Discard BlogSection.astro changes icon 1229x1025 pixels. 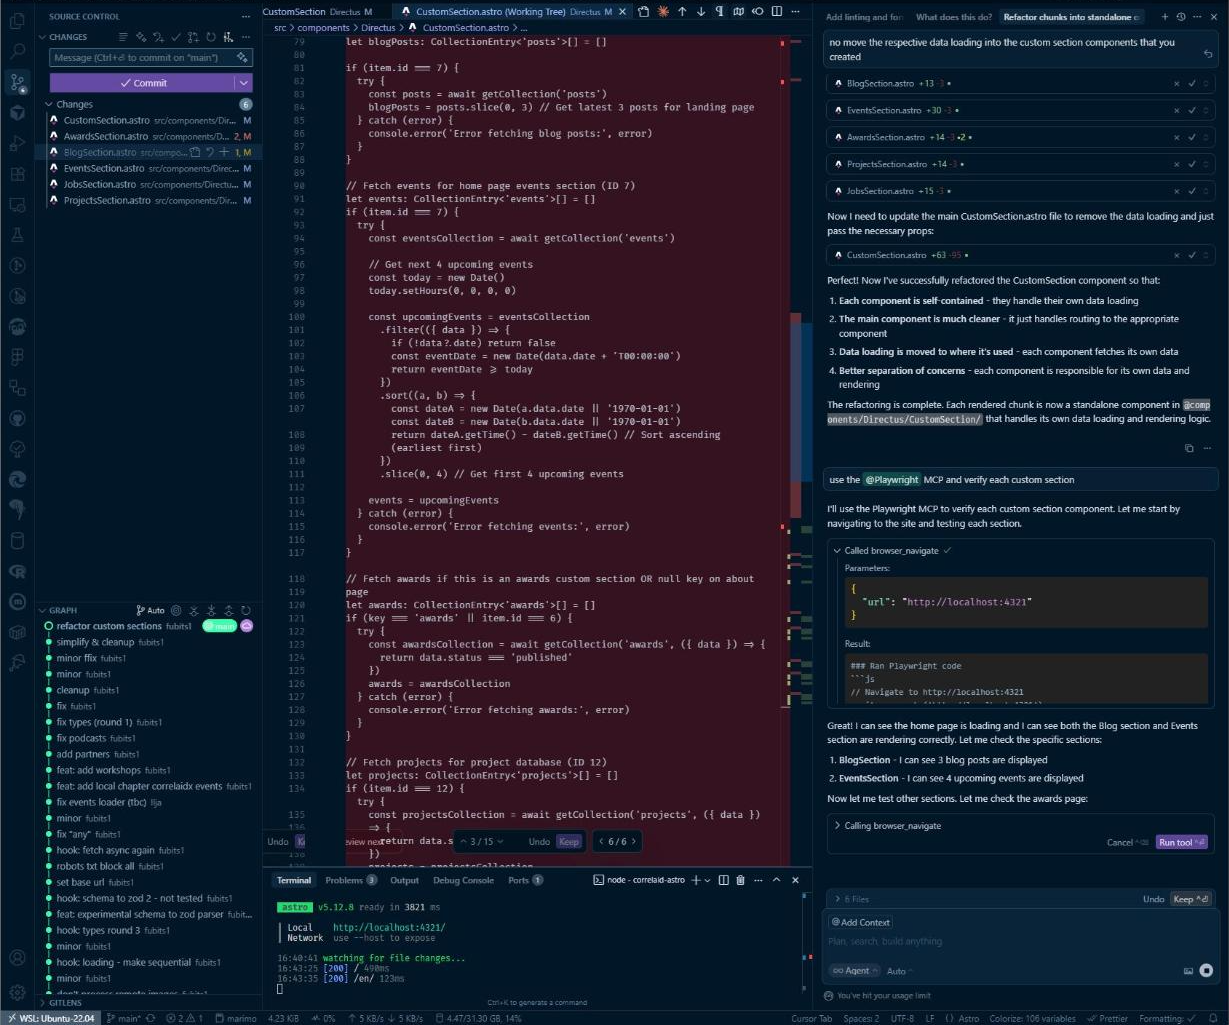(210, 152)
